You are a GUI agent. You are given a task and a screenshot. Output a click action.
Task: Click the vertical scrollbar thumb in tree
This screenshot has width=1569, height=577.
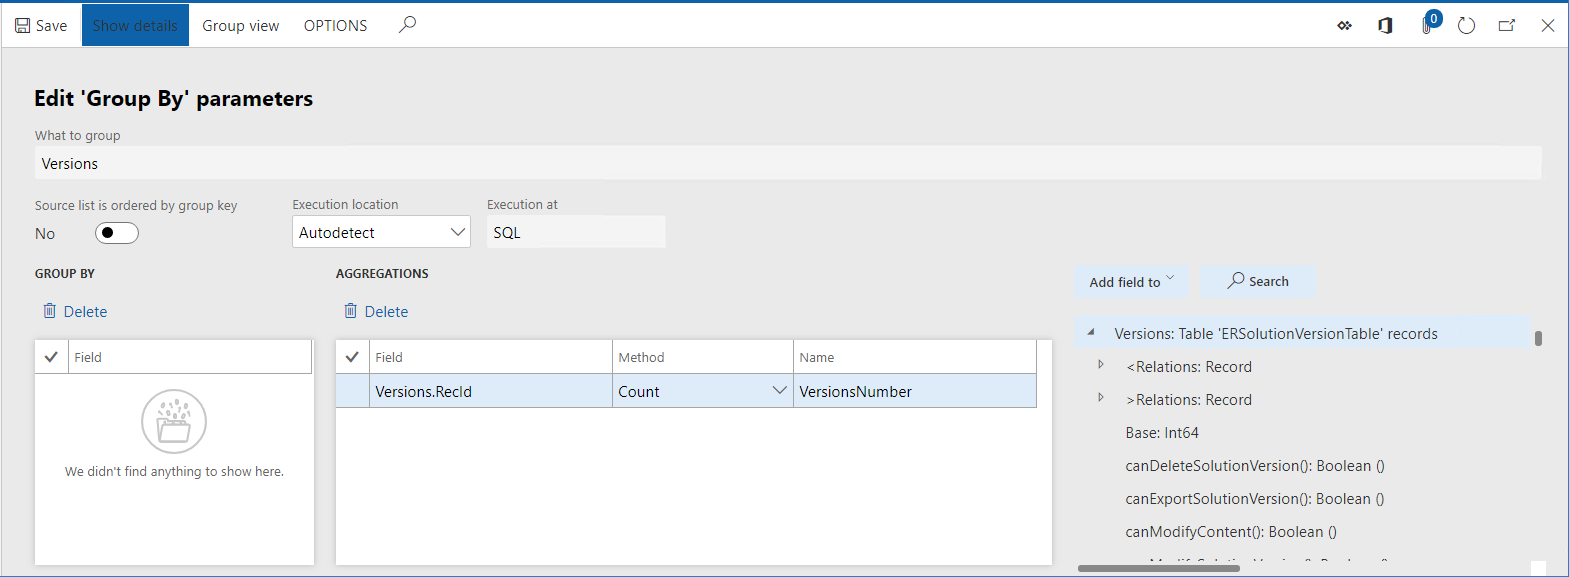point(1538,338)
